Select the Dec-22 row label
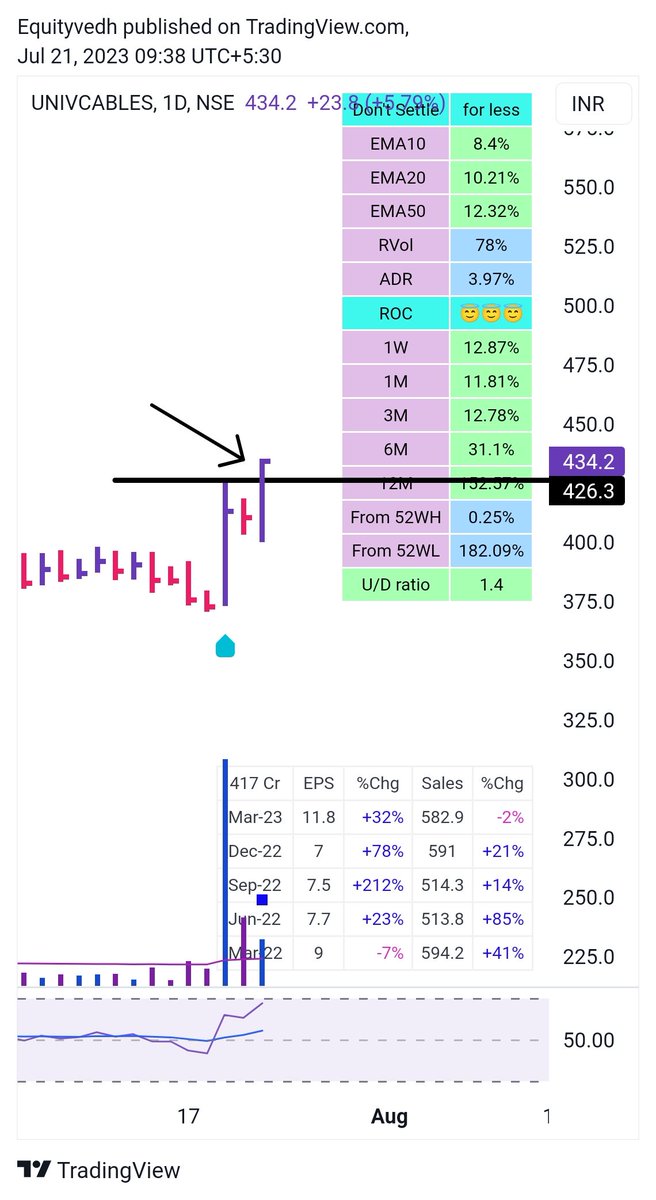656x1200 pixels. (256, 851)
